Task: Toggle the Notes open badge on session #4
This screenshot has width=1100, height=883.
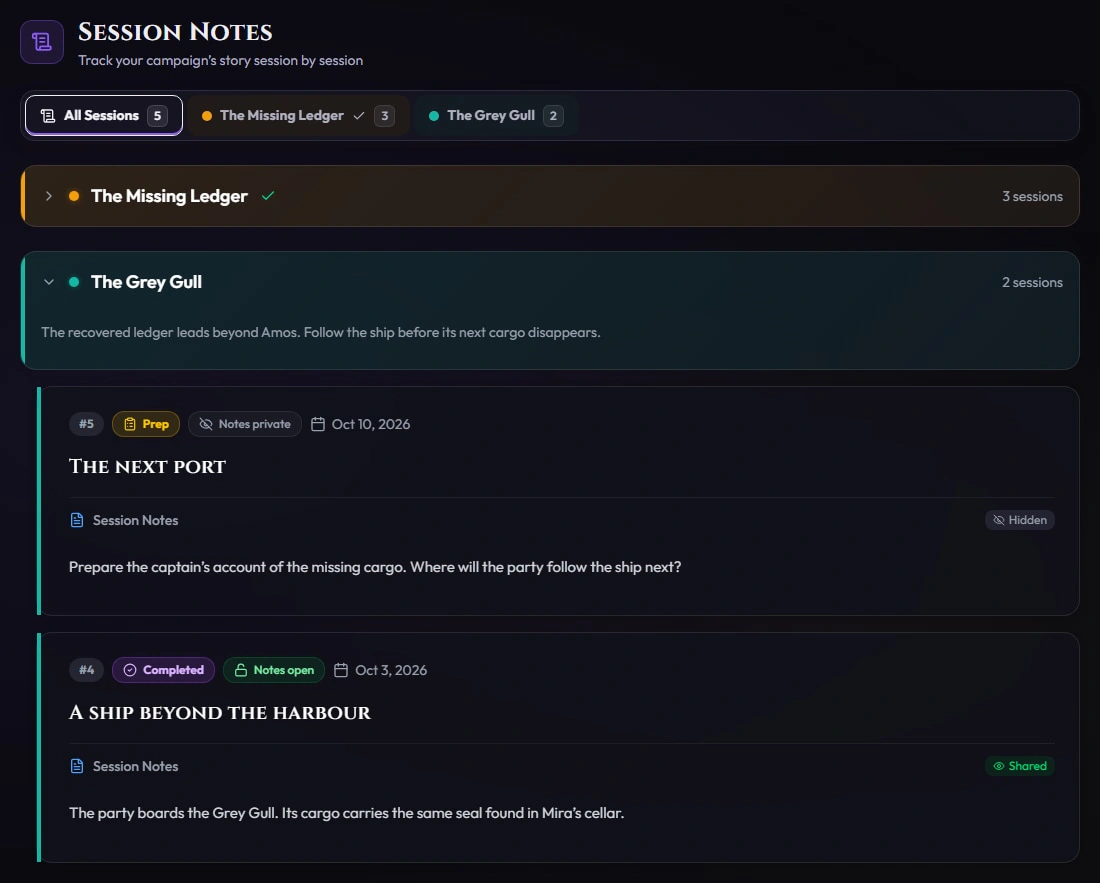Action: 274,670
